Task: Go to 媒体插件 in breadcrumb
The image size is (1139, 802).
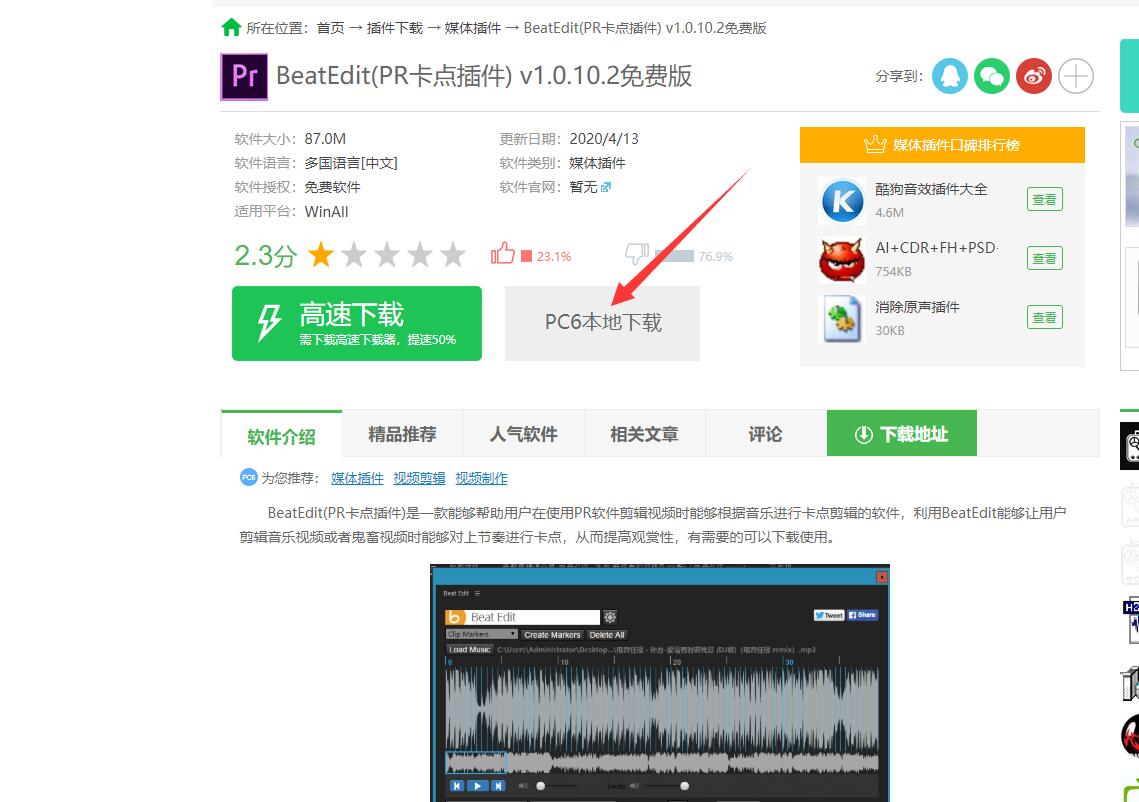Action: point(473,28)
